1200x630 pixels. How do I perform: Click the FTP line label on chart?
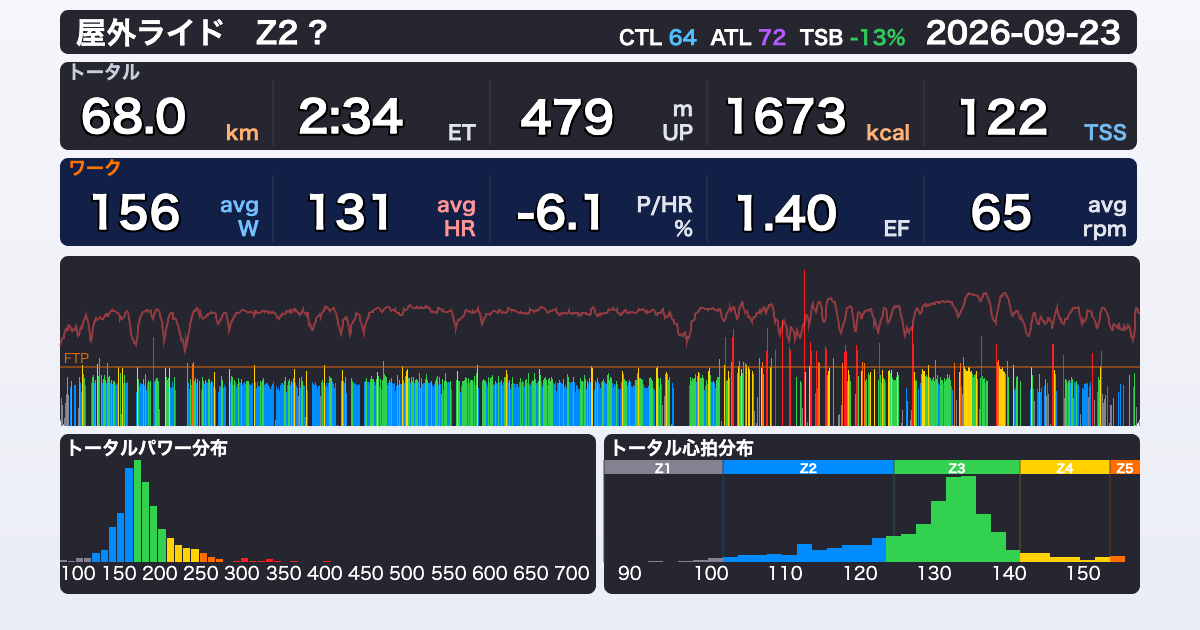pos(75,358)
